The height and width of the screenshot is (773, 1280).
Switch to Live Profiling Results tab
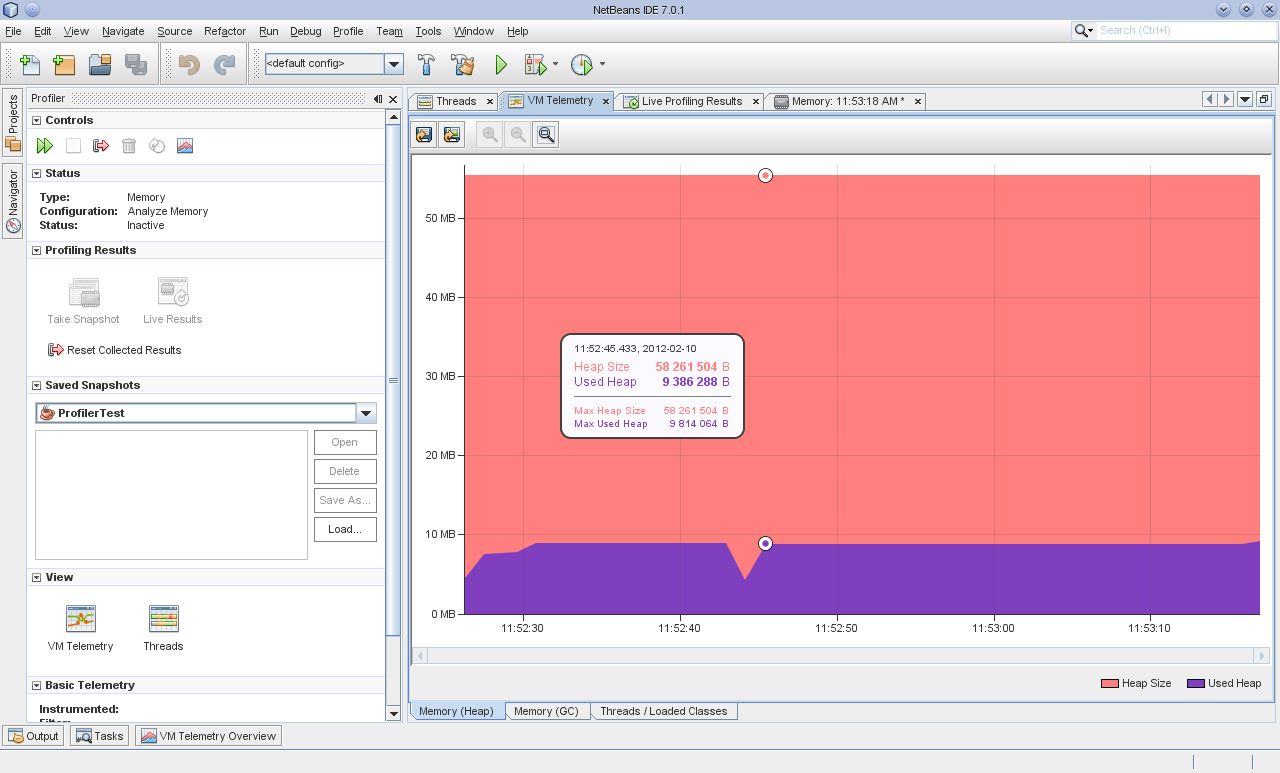point(691,101)
